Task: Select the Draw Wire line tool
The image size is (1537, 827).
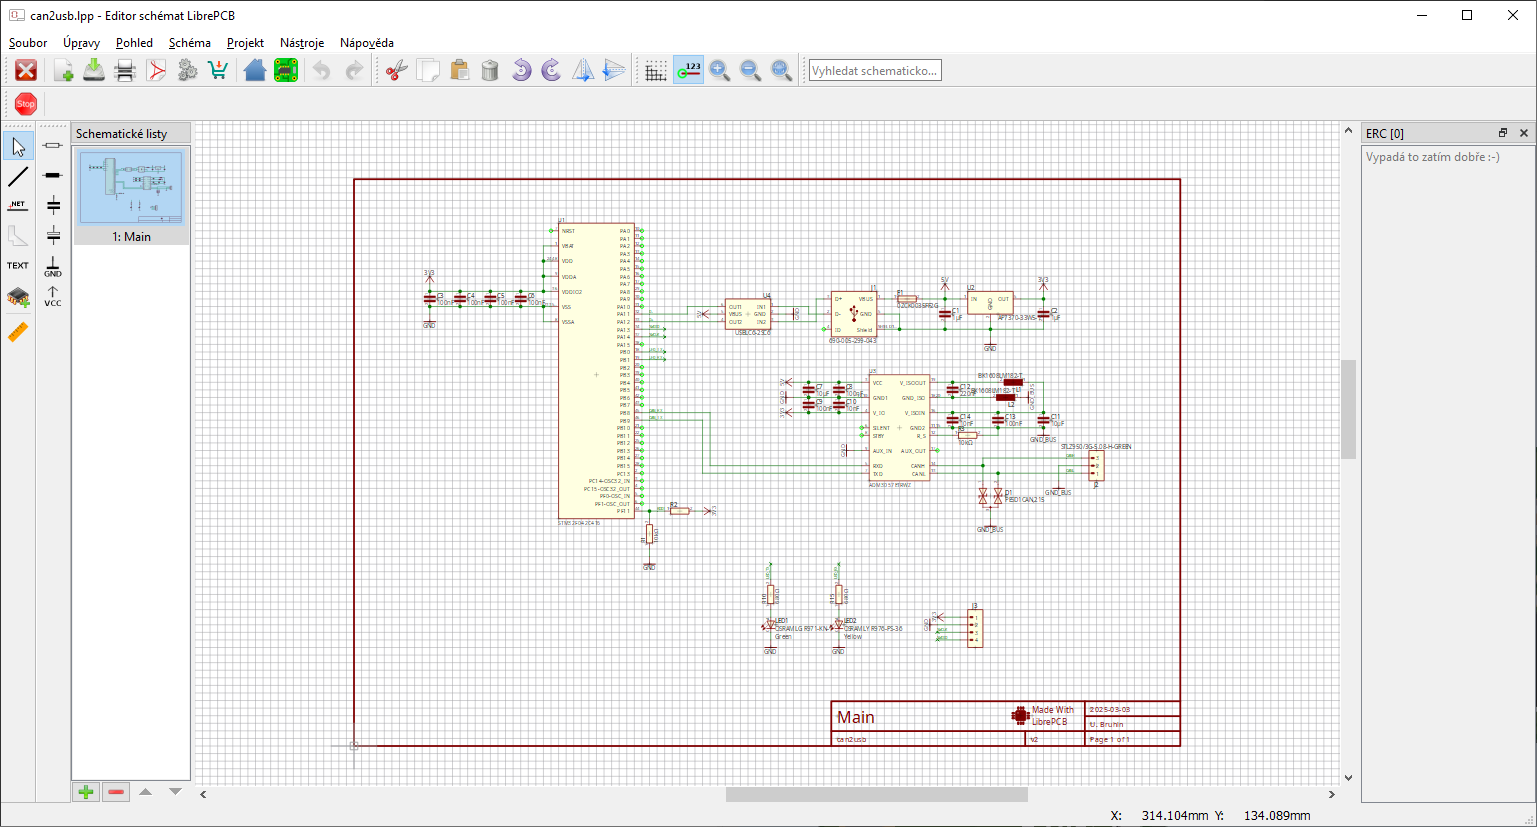Action: click(x=18, y=177)
